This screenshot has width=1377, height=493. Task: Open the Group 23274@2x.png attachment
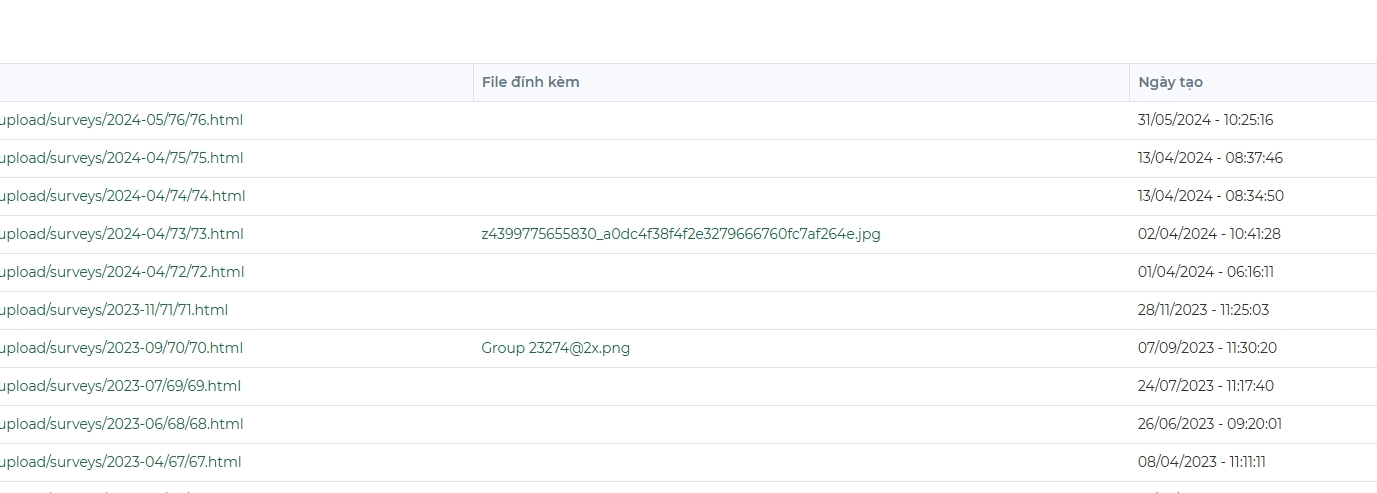(x=555, y=348)
